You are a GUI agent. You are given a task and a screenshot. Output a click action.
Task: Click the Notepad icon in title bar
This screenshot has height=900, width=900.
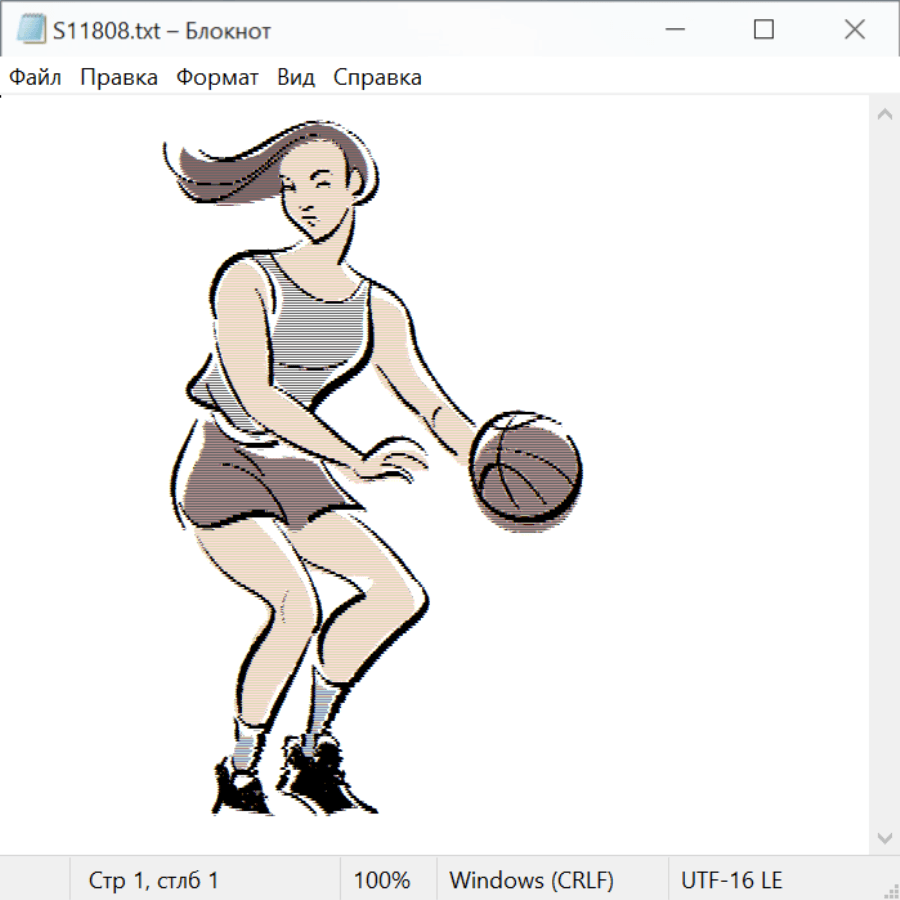click(31, 30)
